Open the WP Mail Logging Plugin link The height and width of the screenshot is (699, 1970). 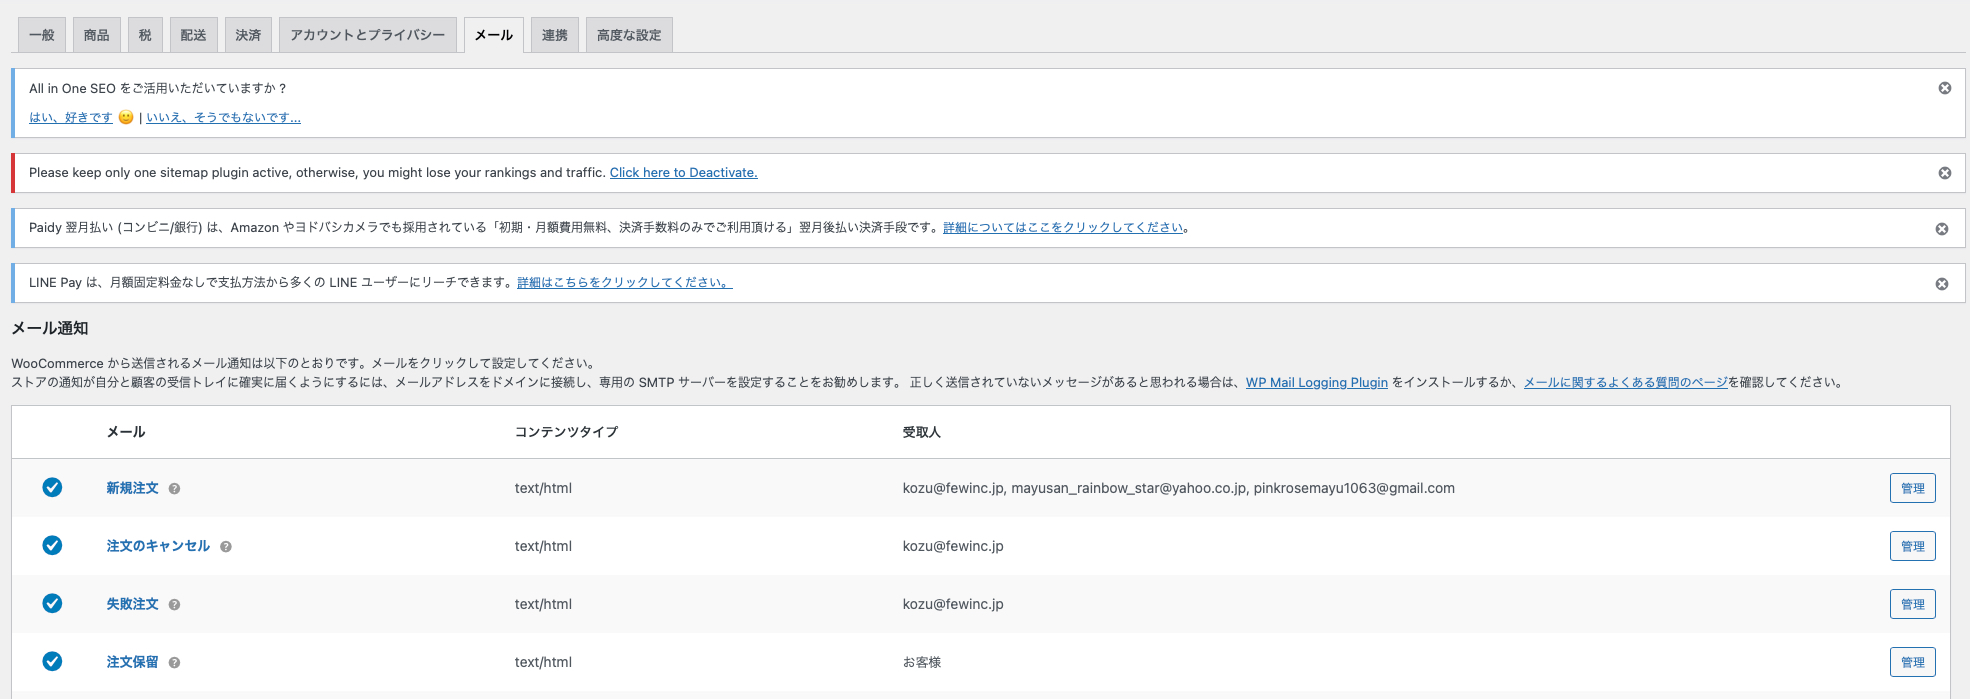1316,382
